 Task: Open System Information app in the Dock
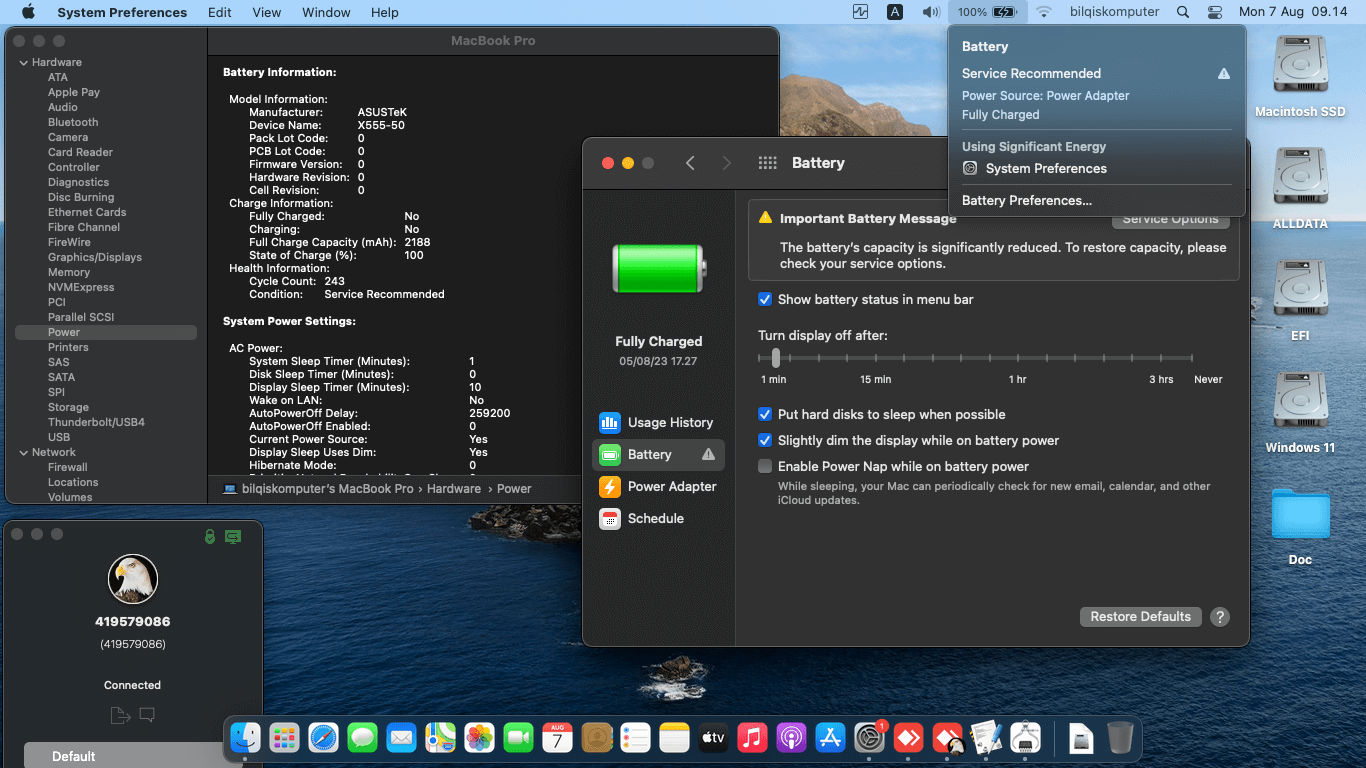1026,738
